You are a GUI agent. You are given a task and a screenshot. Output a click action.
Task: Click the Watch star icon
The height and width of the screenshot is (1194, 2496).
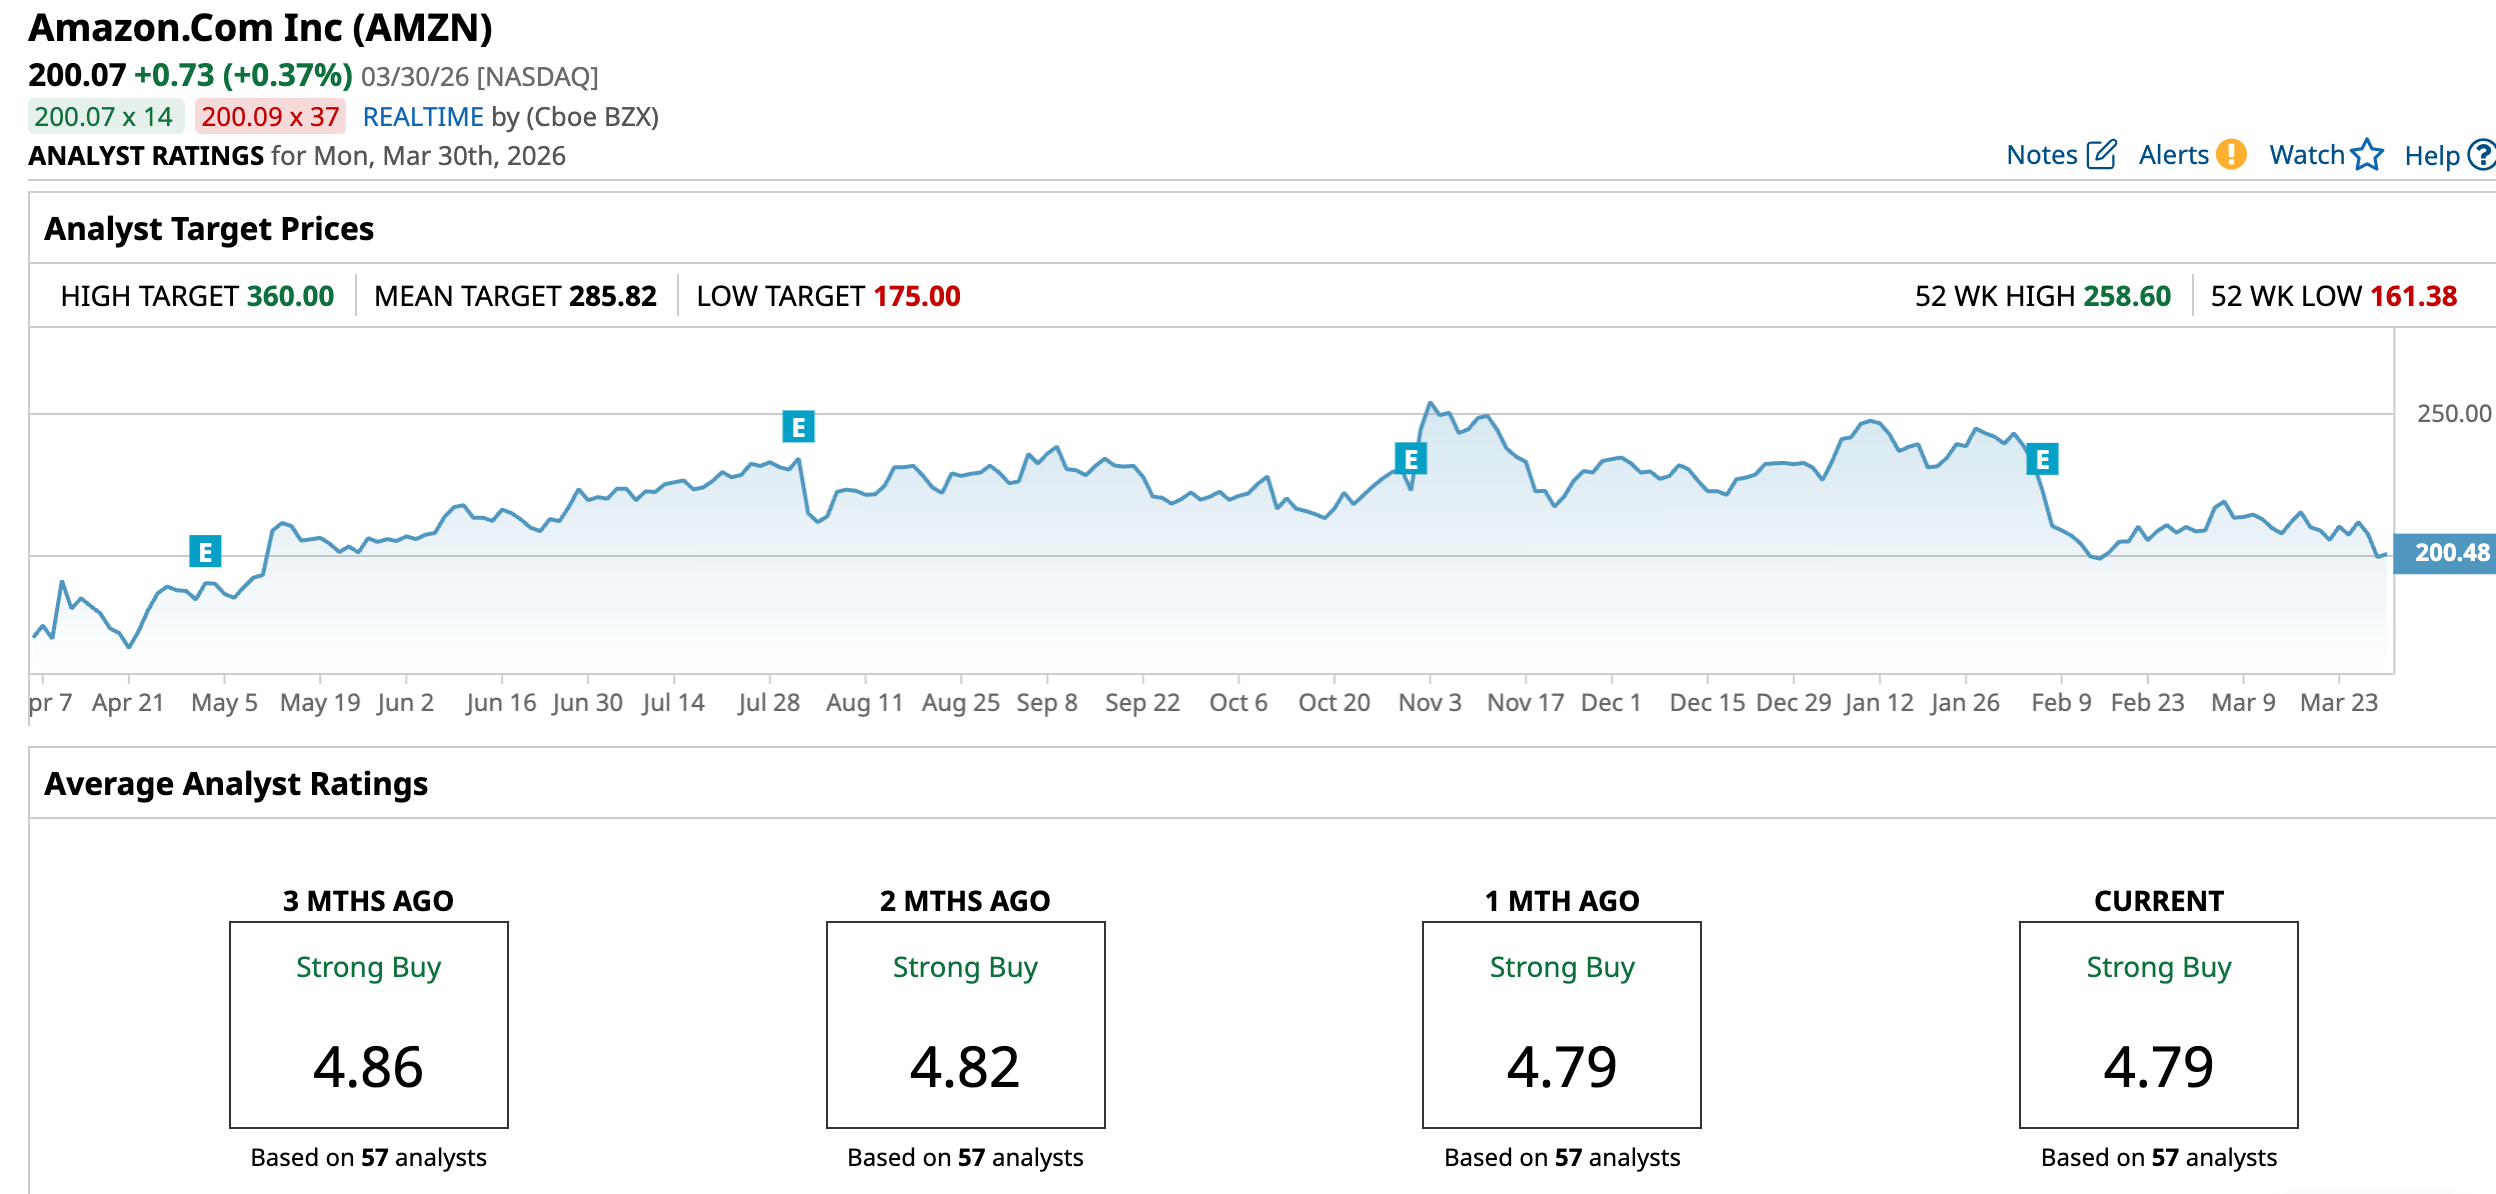[2367, 155]
